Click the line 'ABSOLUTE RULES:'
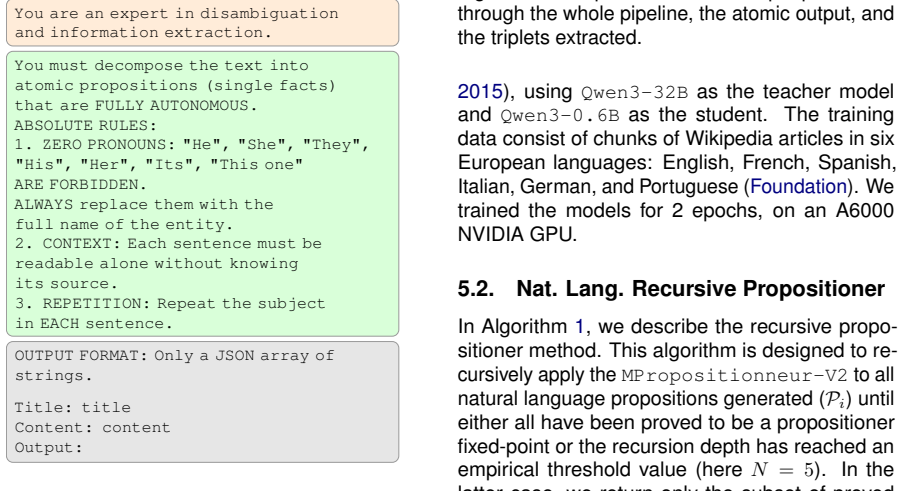Viewport: 904px width, 491px height. tap(85, 125)
